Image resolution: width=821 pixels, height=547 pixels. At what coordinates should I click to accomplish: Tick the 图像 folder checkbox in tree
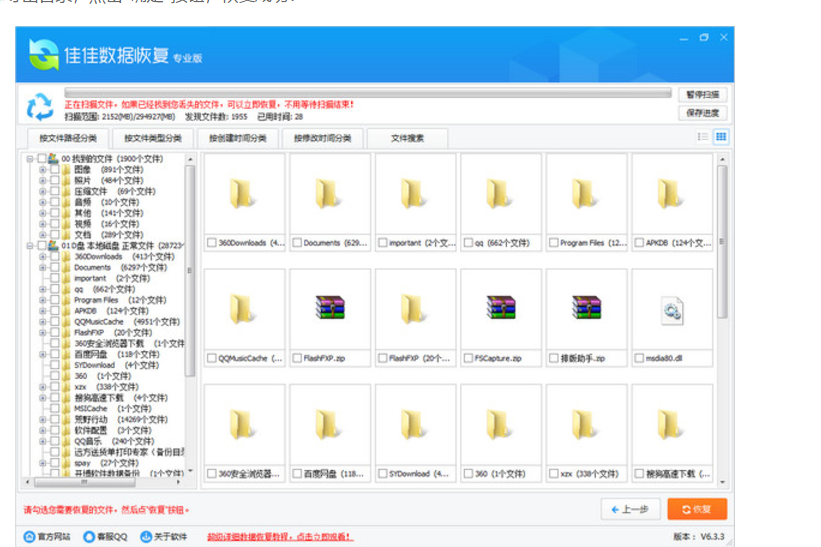point(54,170)
